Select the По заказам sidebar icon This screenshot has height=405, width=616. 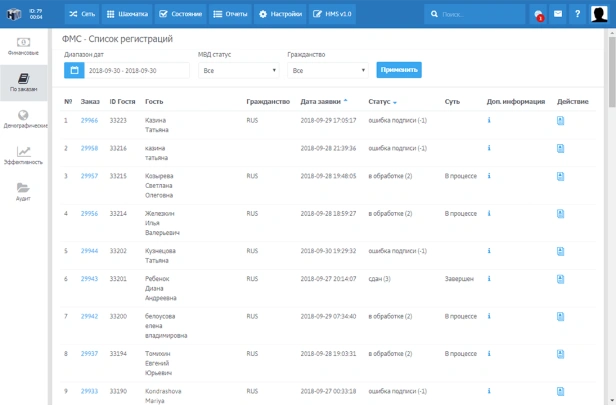tap(23, 82)
